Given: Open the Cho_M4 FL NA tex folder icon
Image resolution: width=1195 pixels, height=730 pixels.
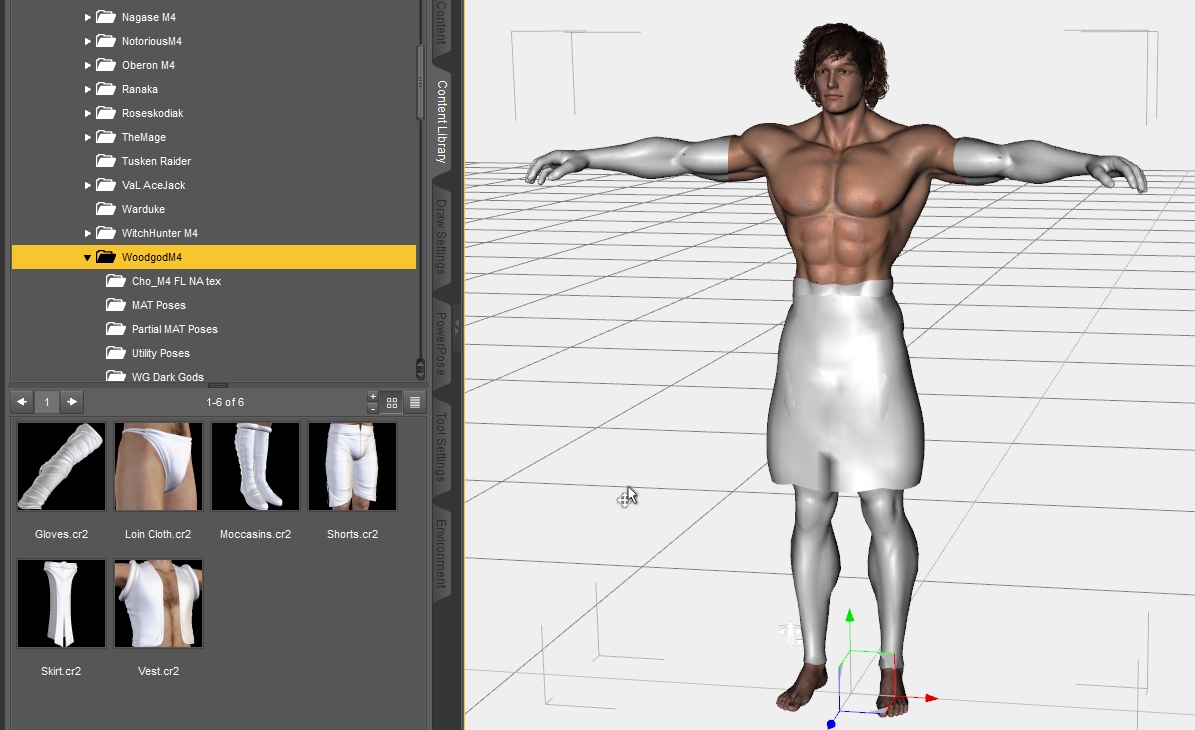Looking at the screenshot, I should click(115, 280).
